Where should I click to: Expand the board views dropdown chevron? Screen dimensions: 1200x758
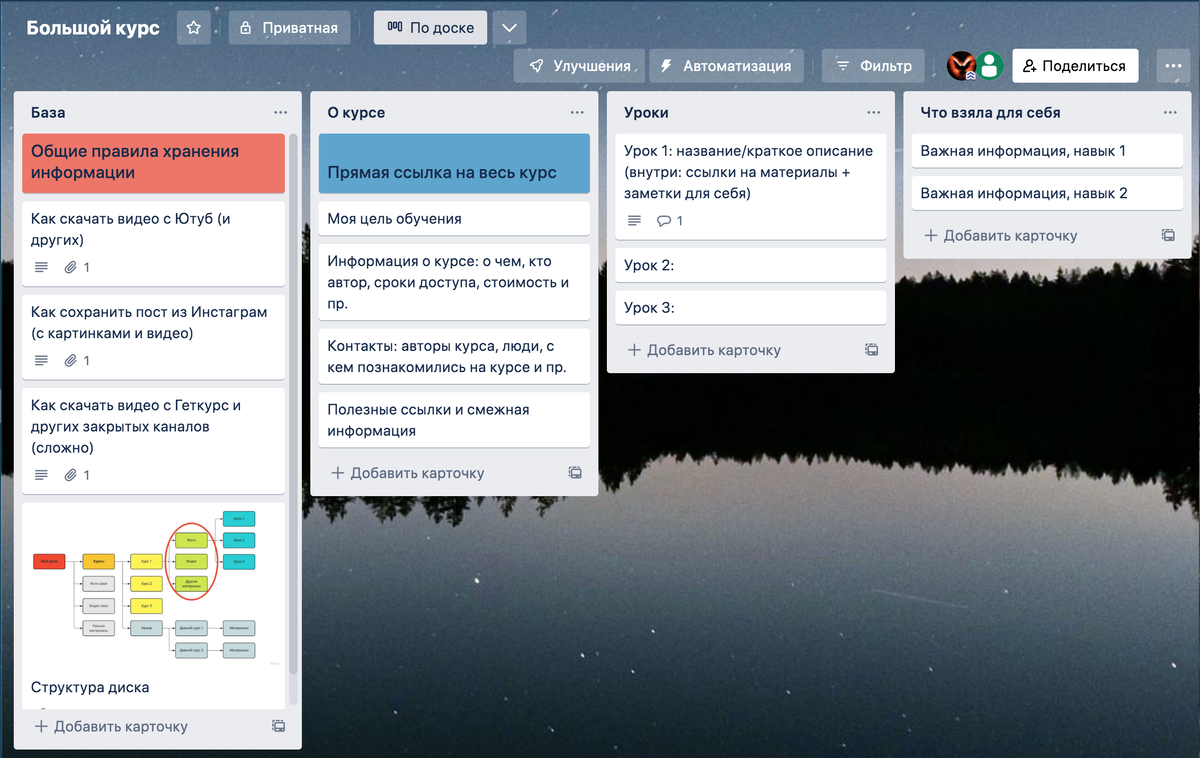(509, 28)
